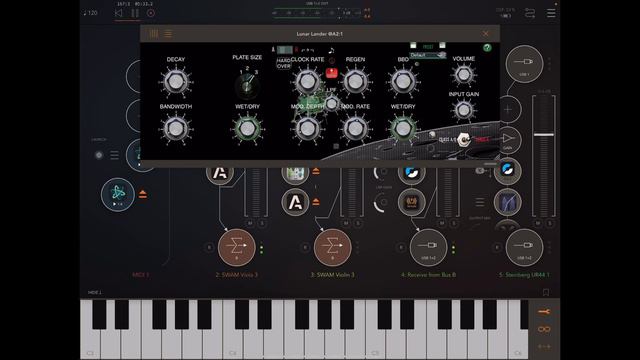Open the green-thumbnail plugin in SWAM Violin channel
Screen dimensions: 640x360
click(x=295, y=173)
